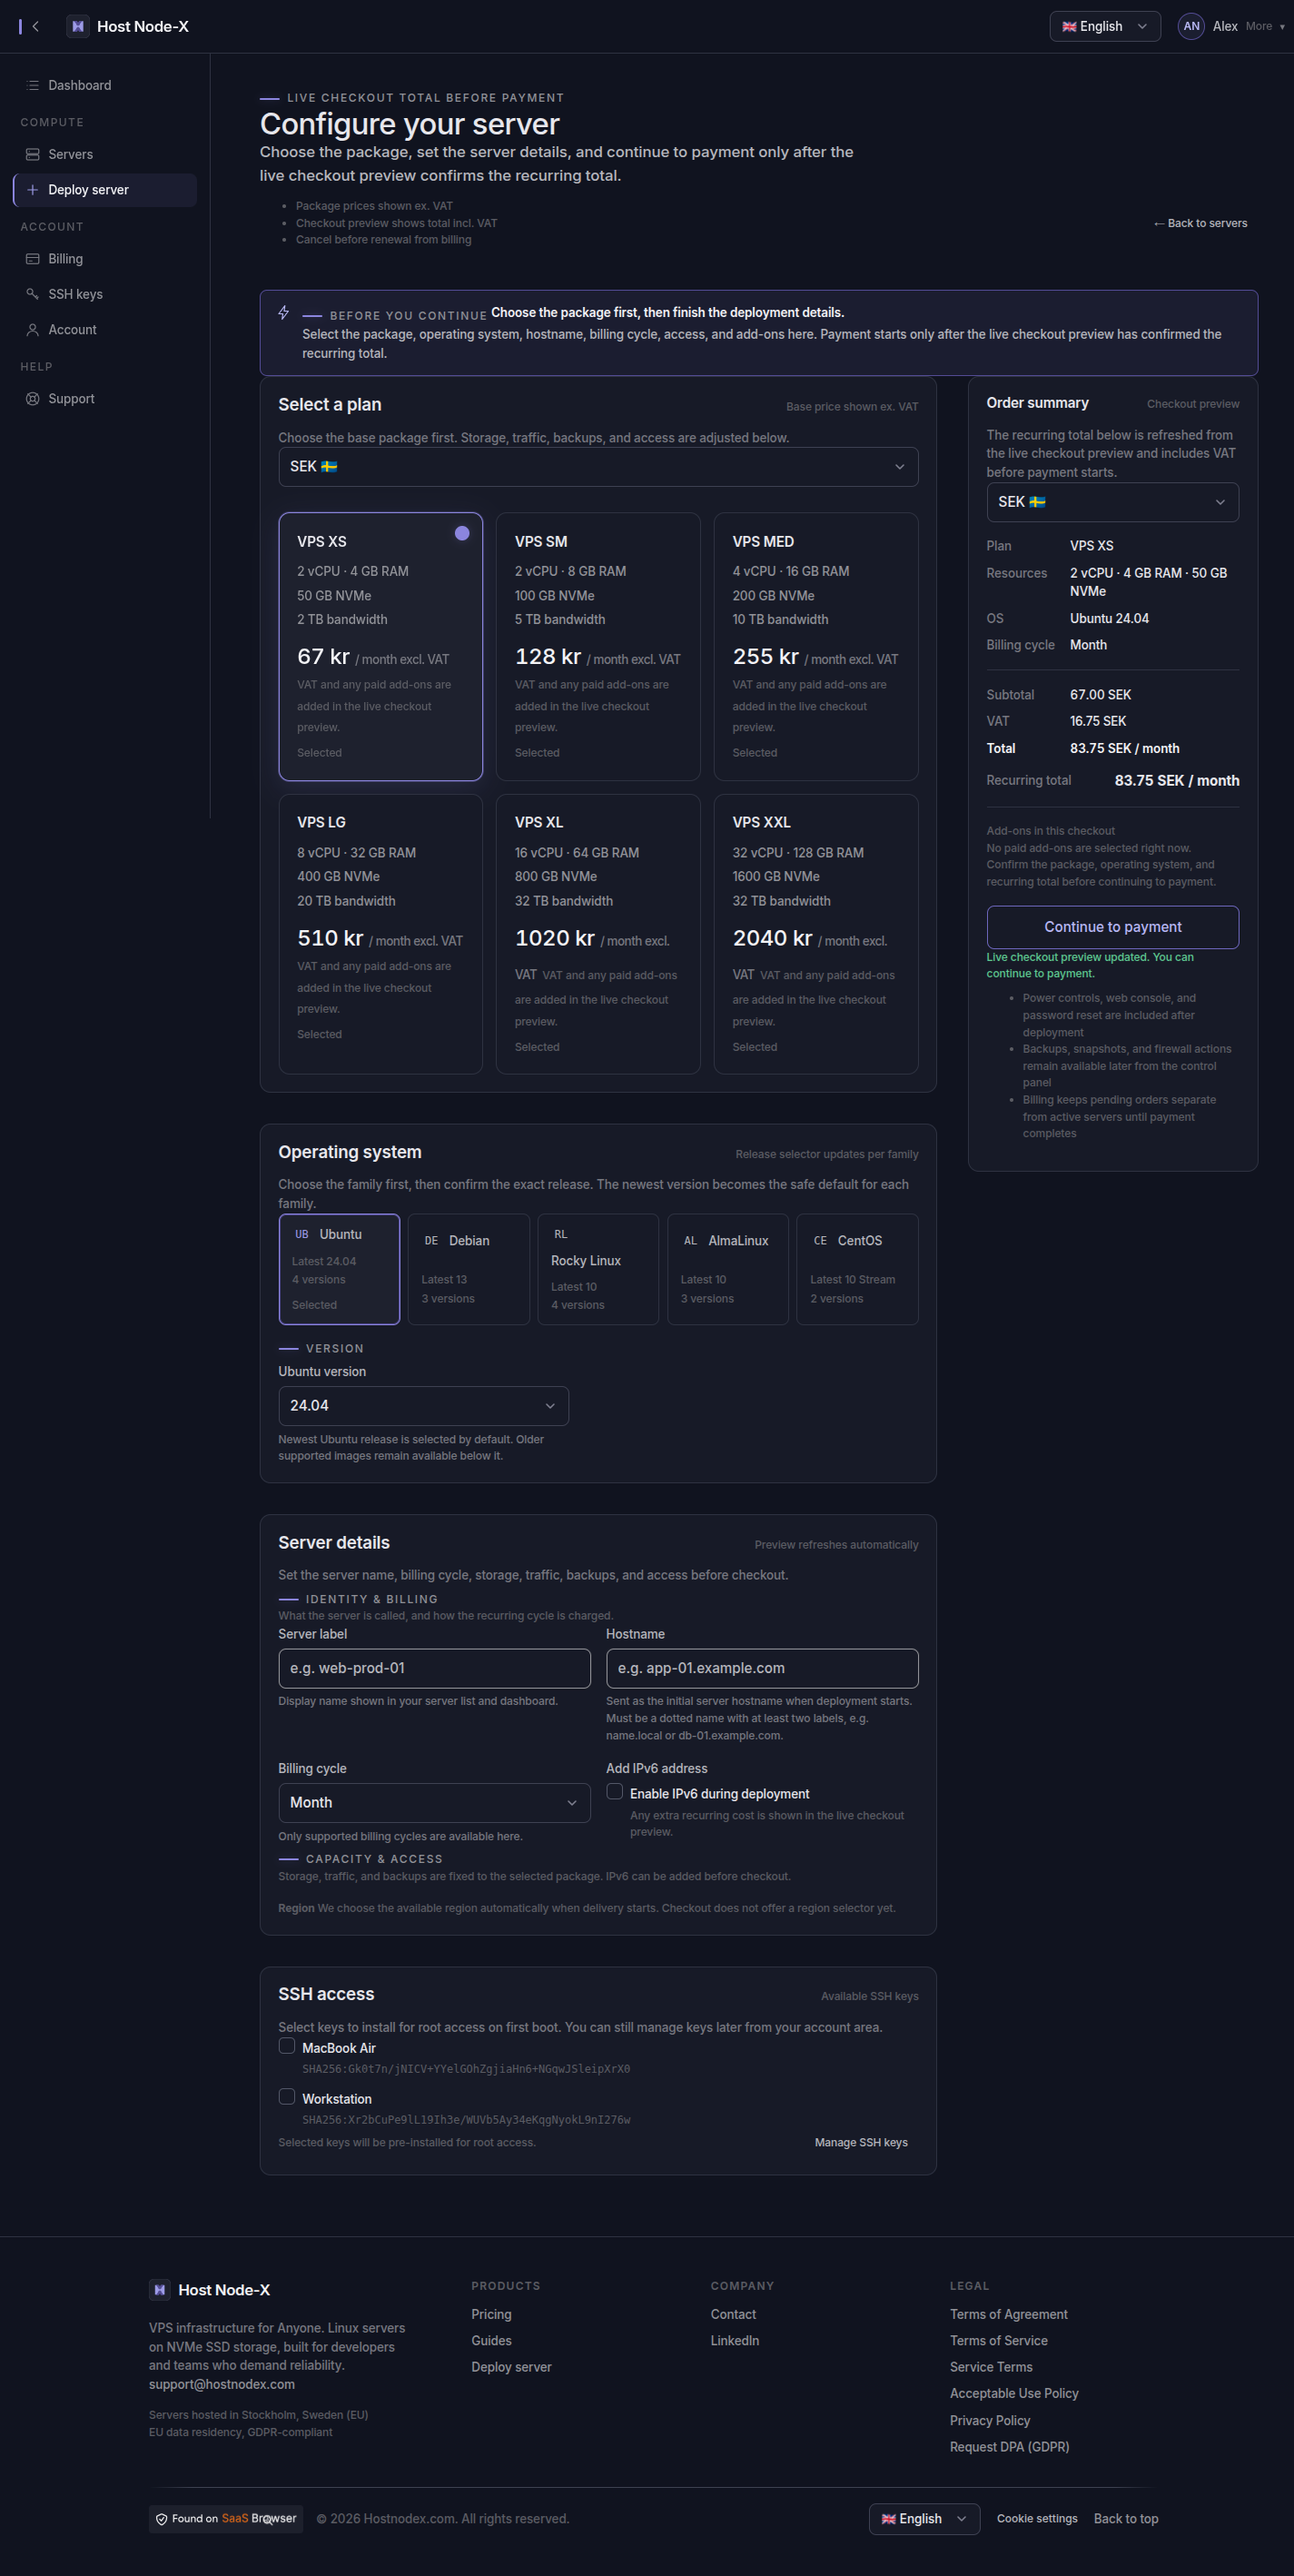Viewport: 1294px width, 2576px height.
Task: Click the Billing card icon in sidebar
Action: click(x=32, y=259)
